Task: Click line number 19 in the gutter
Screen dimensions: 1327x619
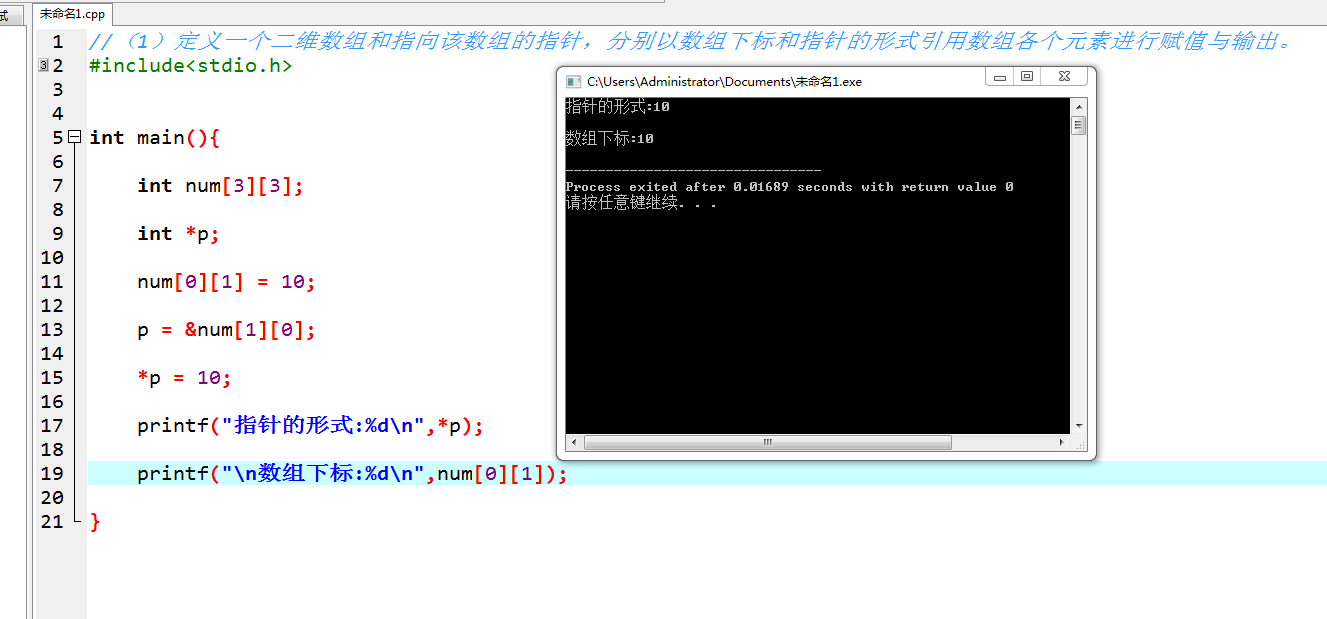Action: pyautogui.click(x=52, y=473)
